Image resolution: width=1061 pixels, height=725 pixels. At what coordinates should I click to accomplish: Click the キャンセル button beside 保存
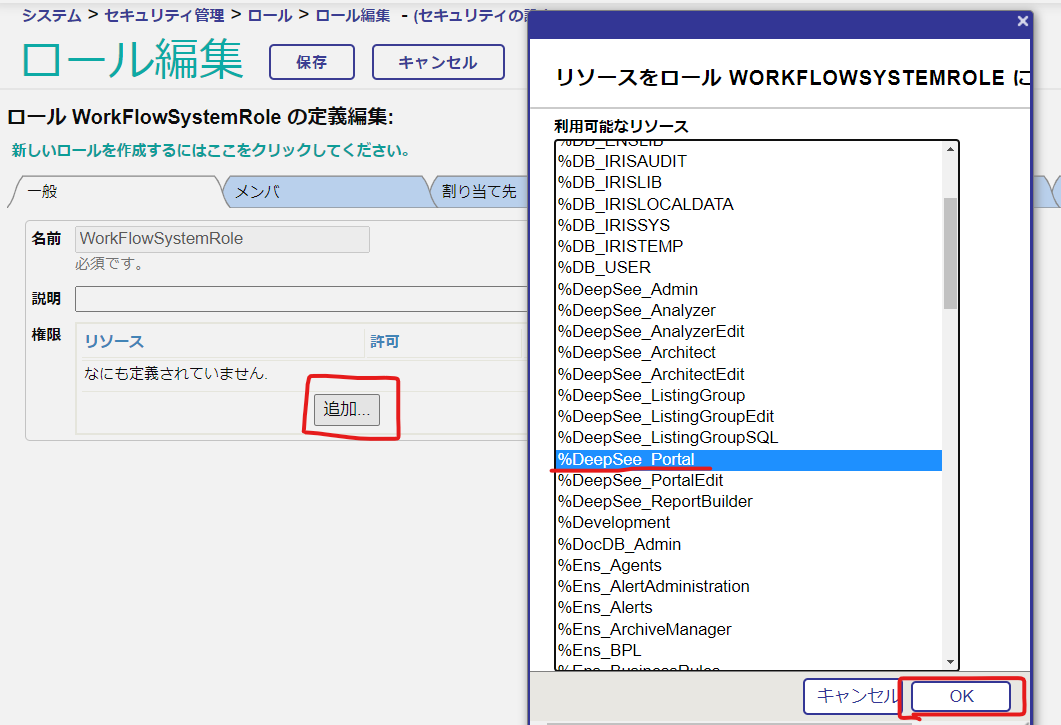[437, 62]
